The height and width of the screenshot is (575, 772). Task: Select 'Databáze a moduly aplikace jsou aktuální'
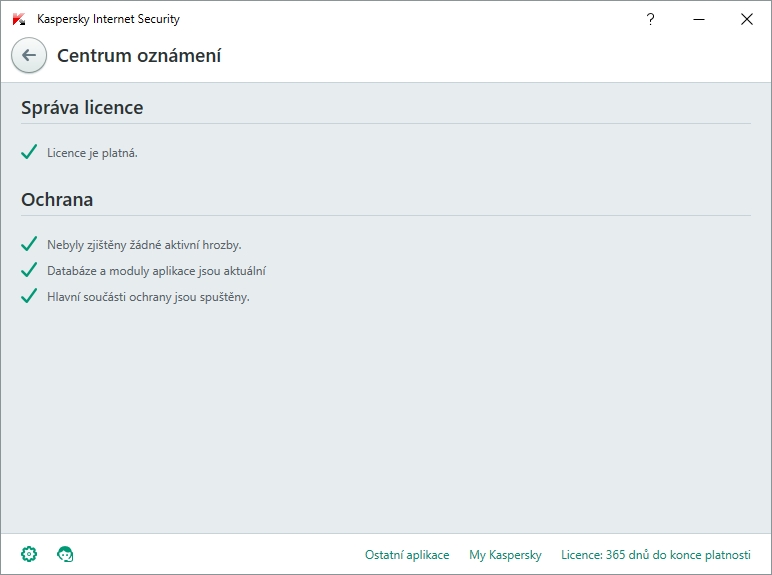[x=156, y=270]
